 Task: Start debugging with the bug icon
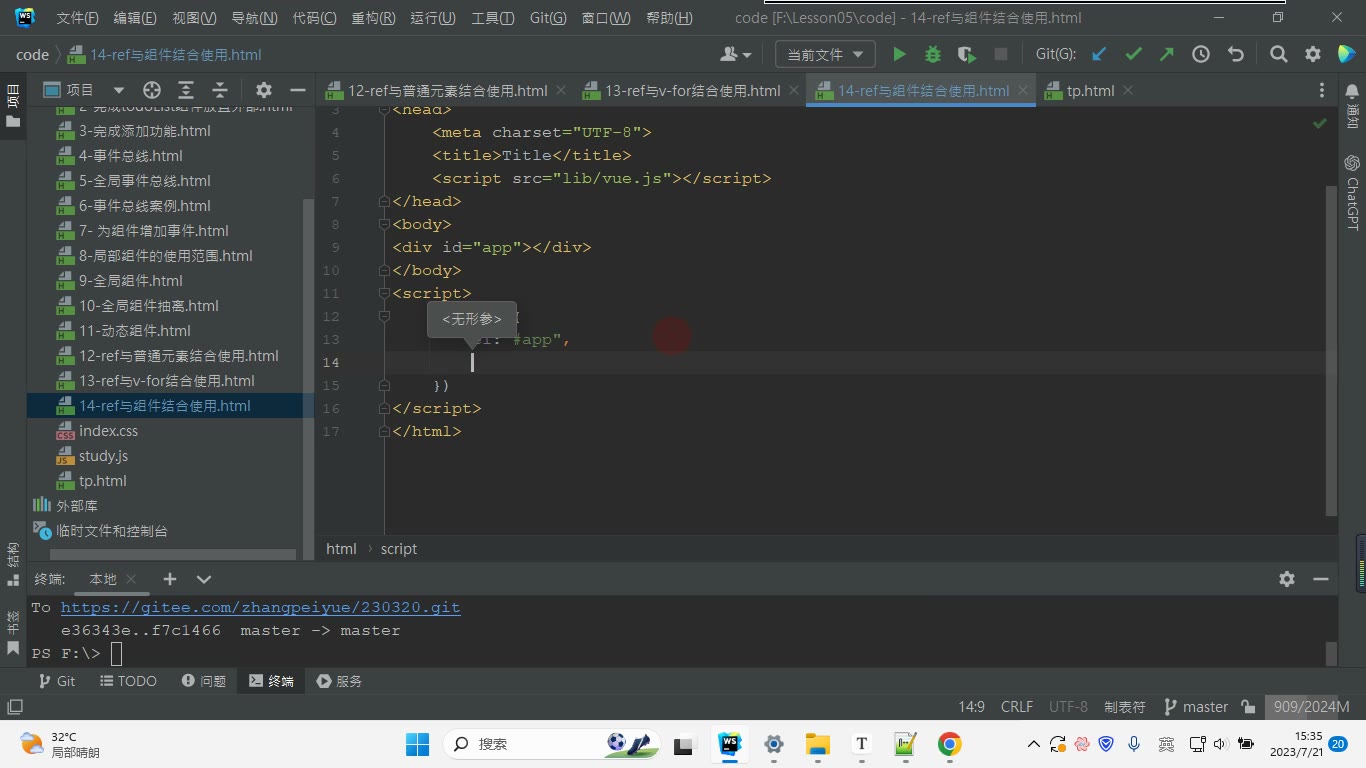click(x=933, y=54)
